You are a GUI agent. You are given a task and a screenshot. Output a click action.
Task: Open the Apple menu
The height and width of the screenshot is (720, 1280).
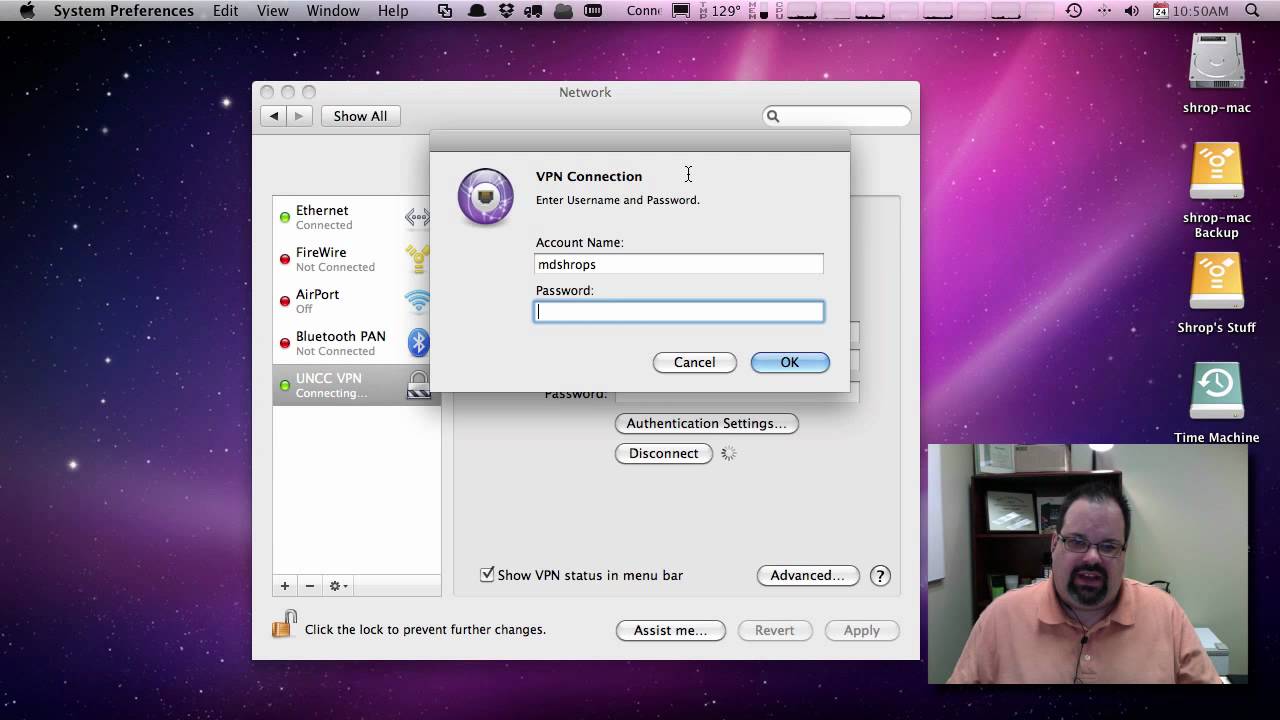[27, 11]
